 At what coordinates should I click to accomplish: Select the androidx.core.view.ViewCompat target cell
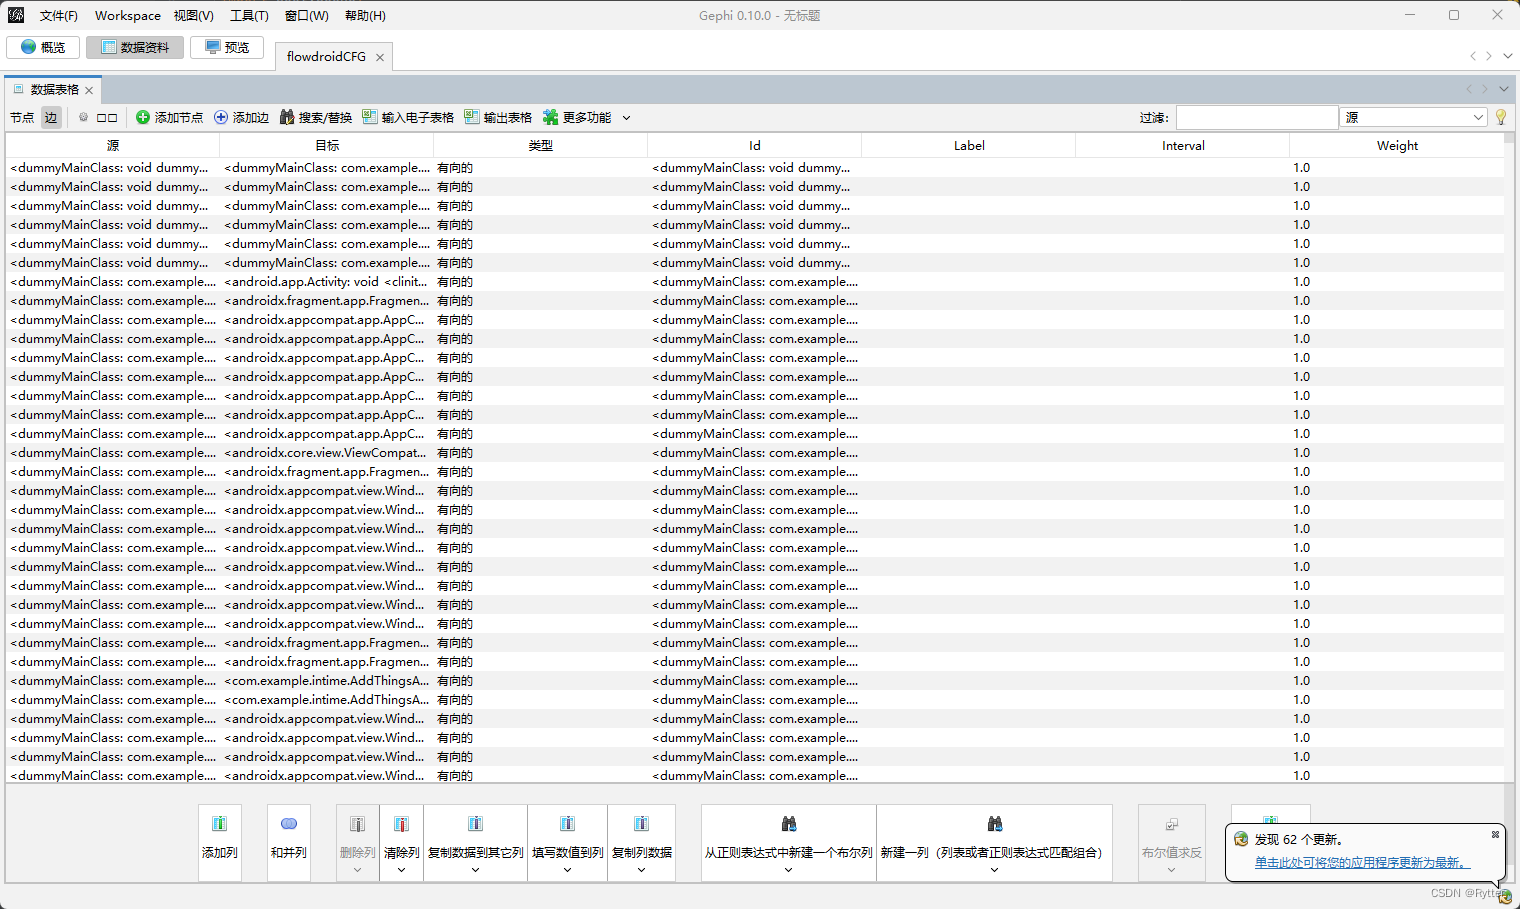327,453
